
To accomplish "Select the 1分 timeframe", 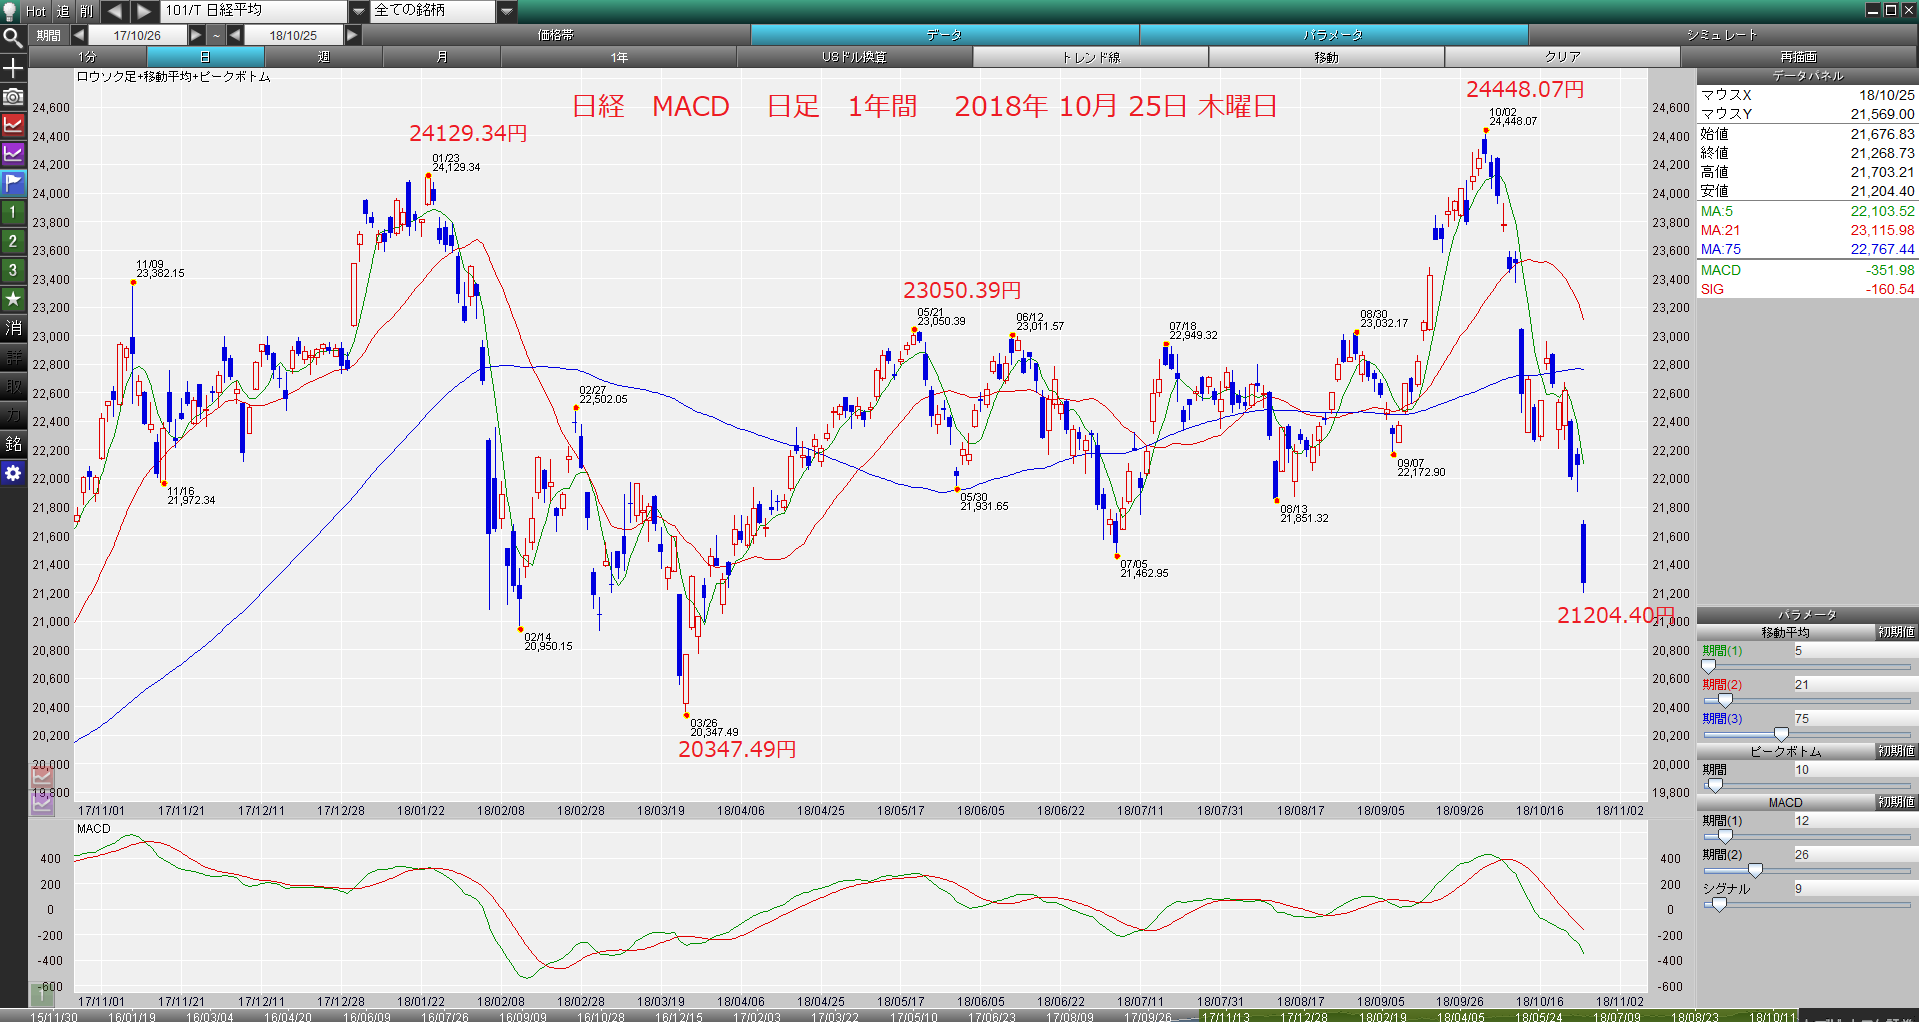I will (88, 57).
